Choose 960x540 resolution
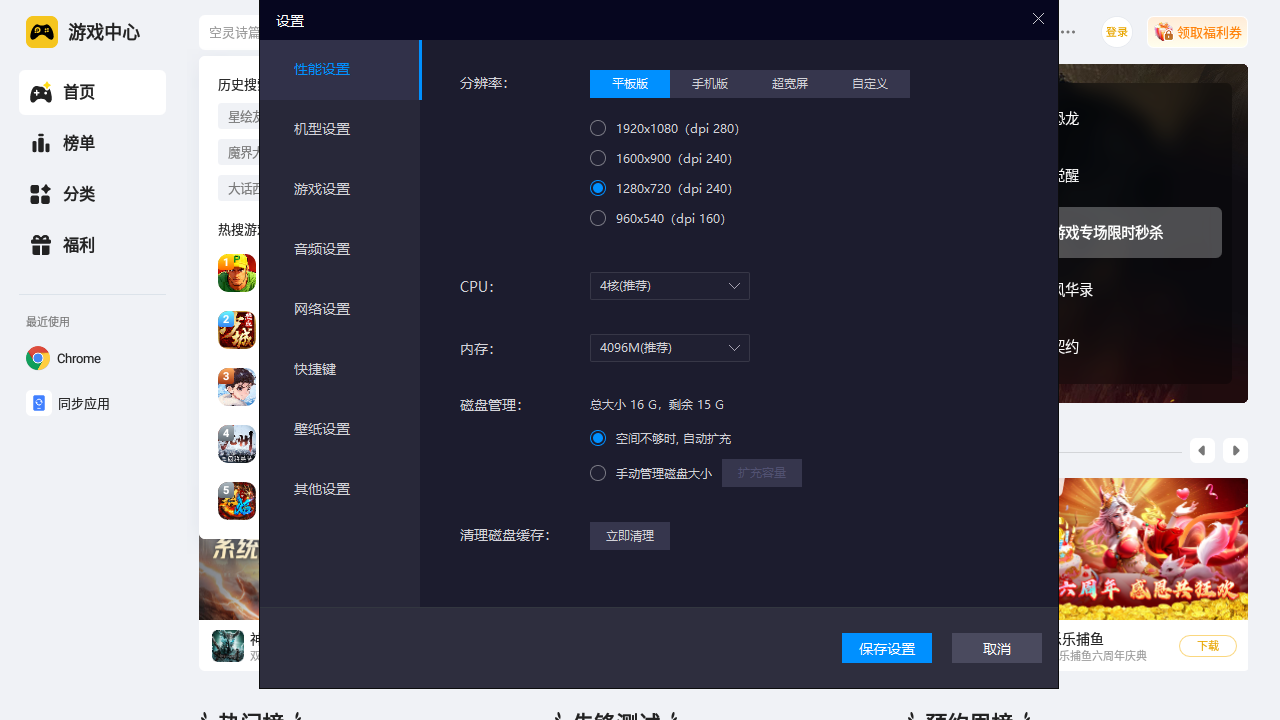Screen dimensions: 1280x720 click(x=598, y=218)
